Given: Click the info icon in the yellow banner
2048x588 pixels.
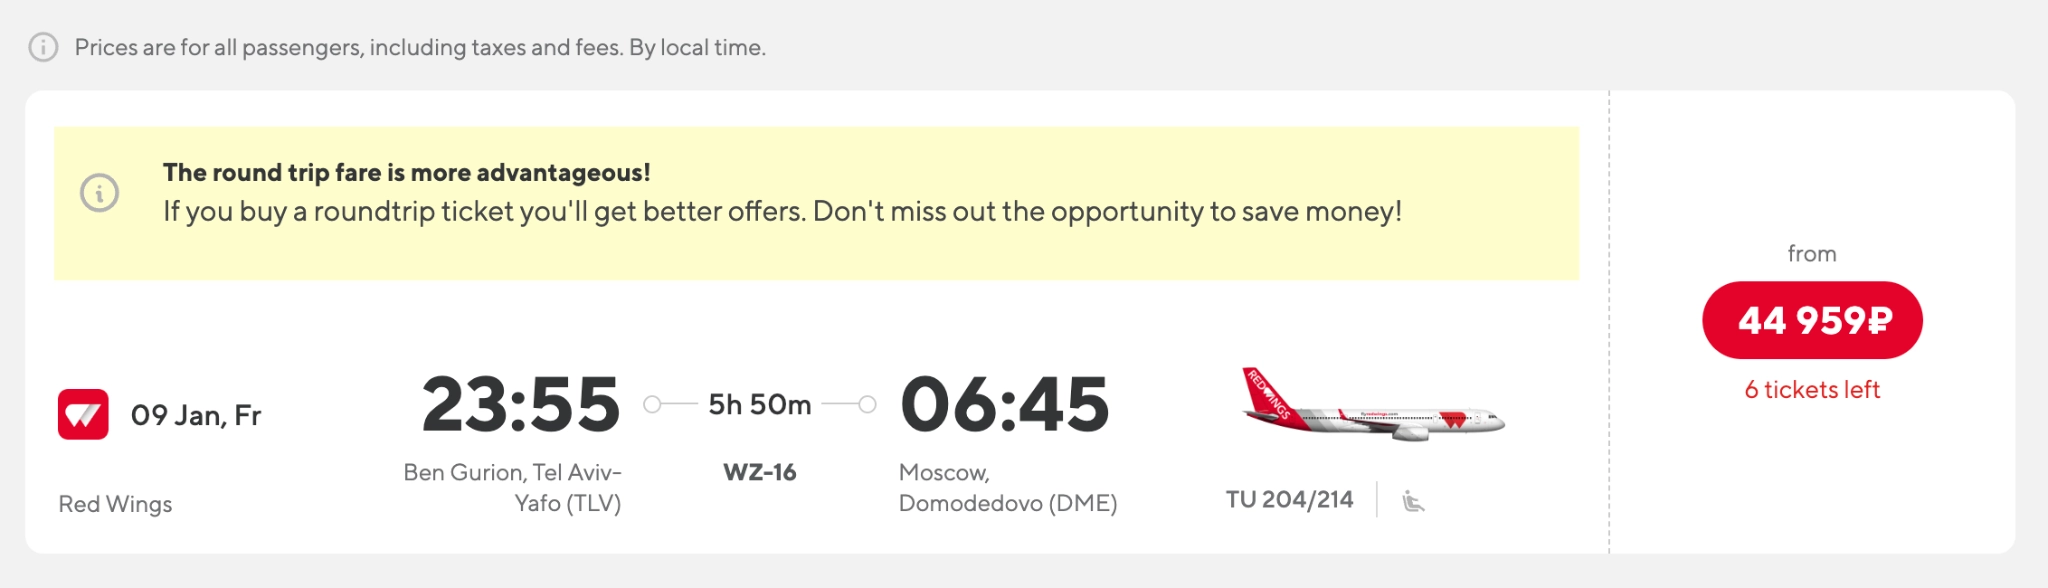Looking at the screenshot, I should (99, 193).
